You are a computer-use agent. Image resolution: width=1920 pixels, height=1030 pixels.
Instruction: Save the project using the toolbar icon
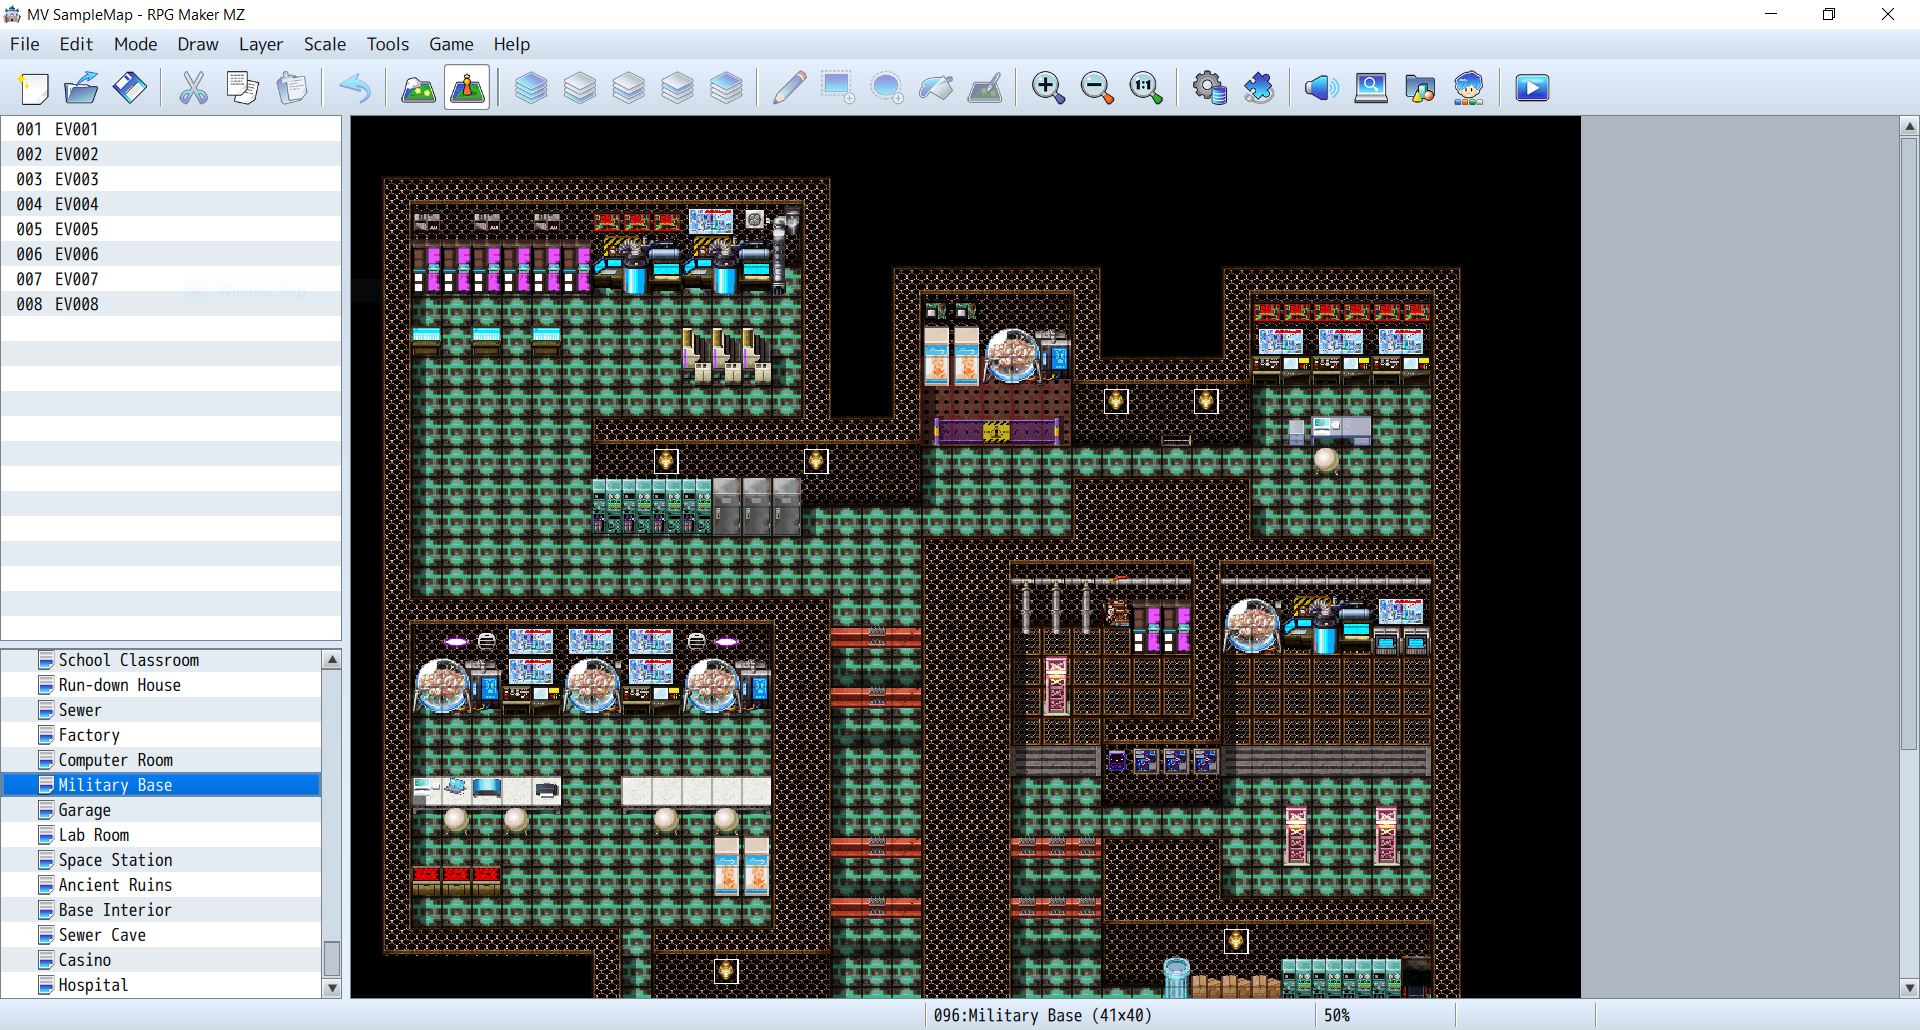pos(130,88)
